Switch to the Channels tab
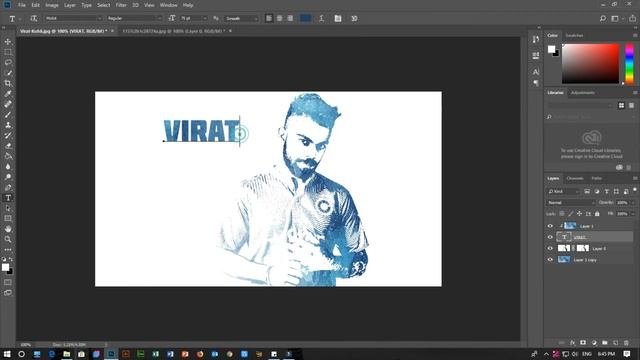640x360 pixels. click(575, 178)
